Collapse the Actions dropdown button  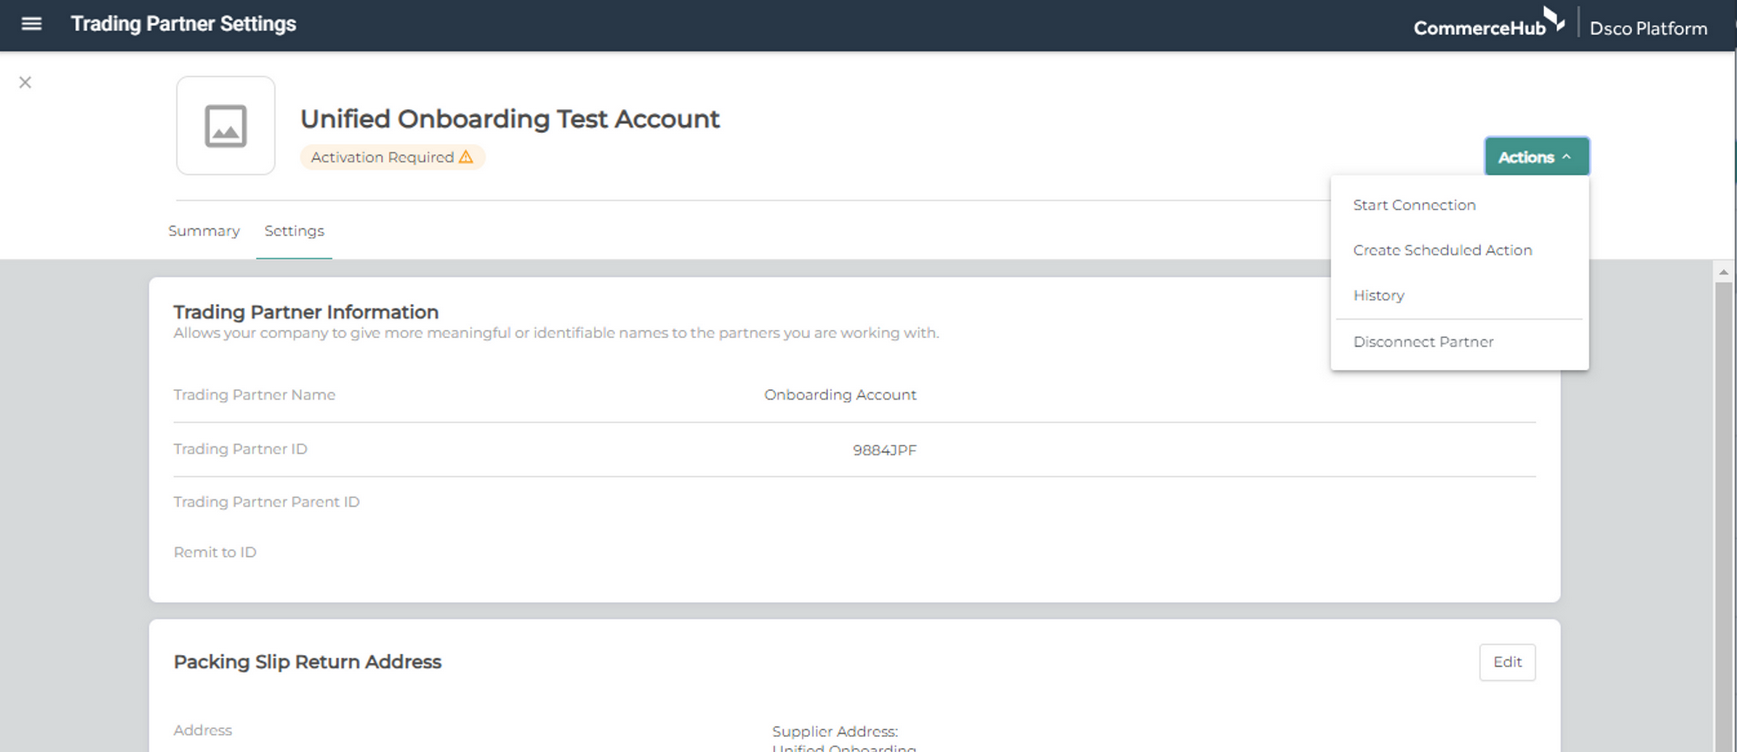click(1536, 157)
